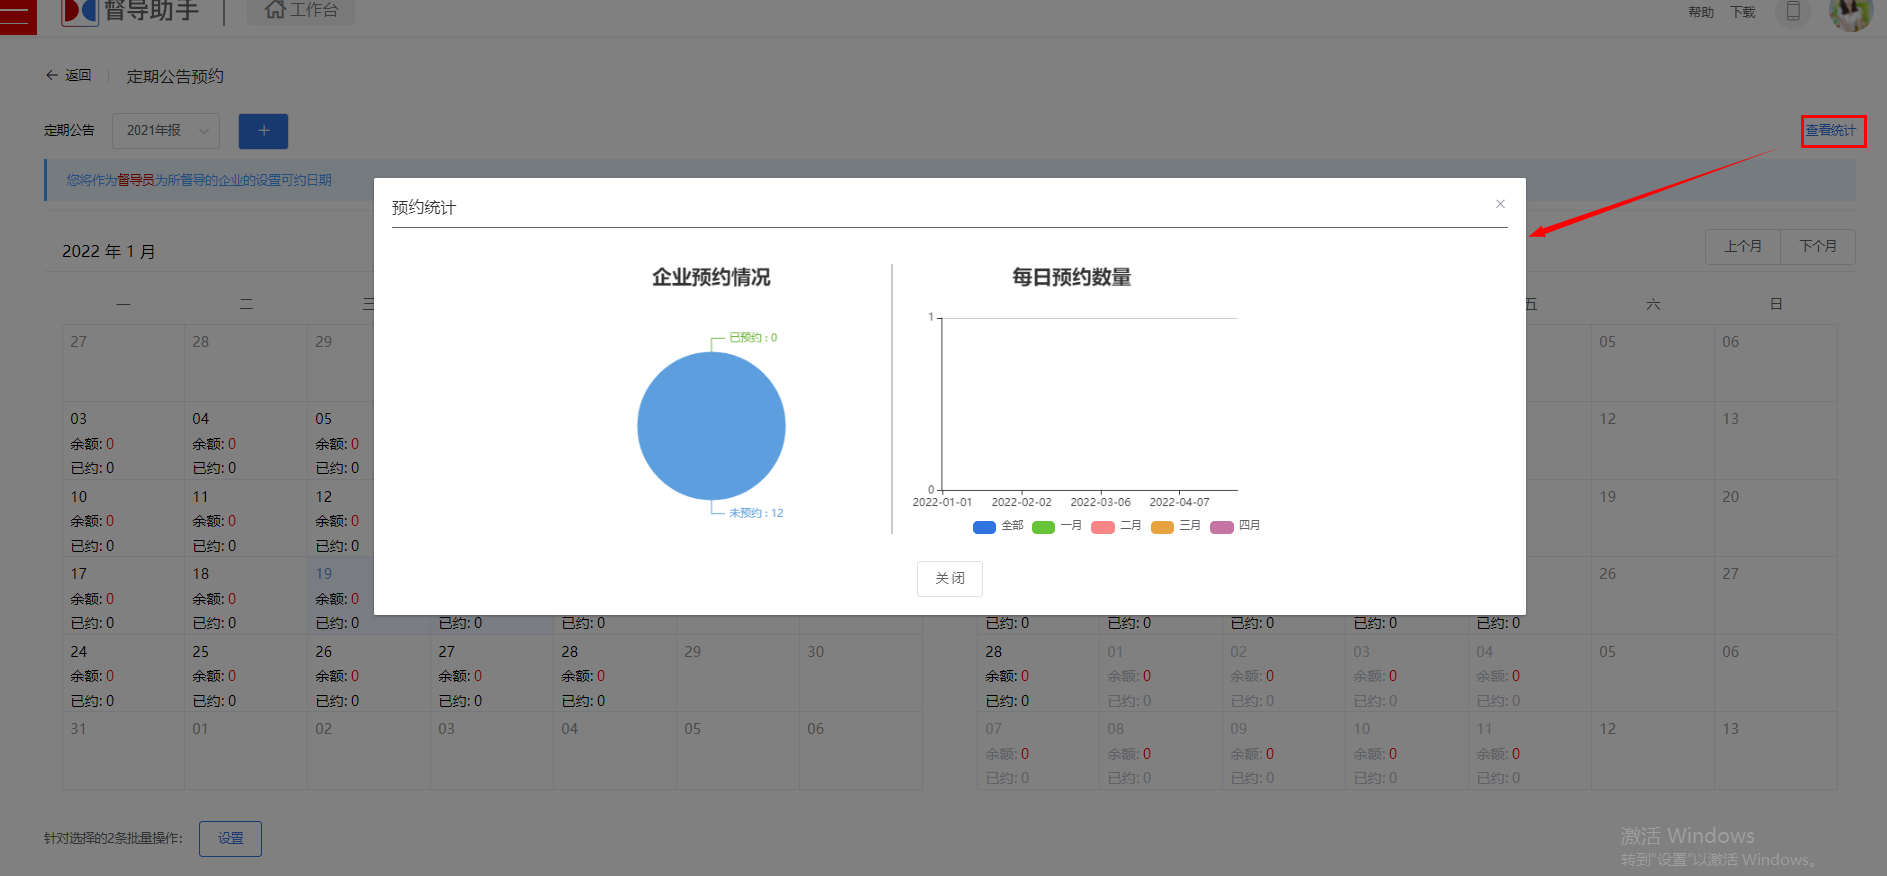Go to previous month with 上个月
The height and width of the screenshot is (876, 1887).
pyautogui.click(x=1743, y=246)
